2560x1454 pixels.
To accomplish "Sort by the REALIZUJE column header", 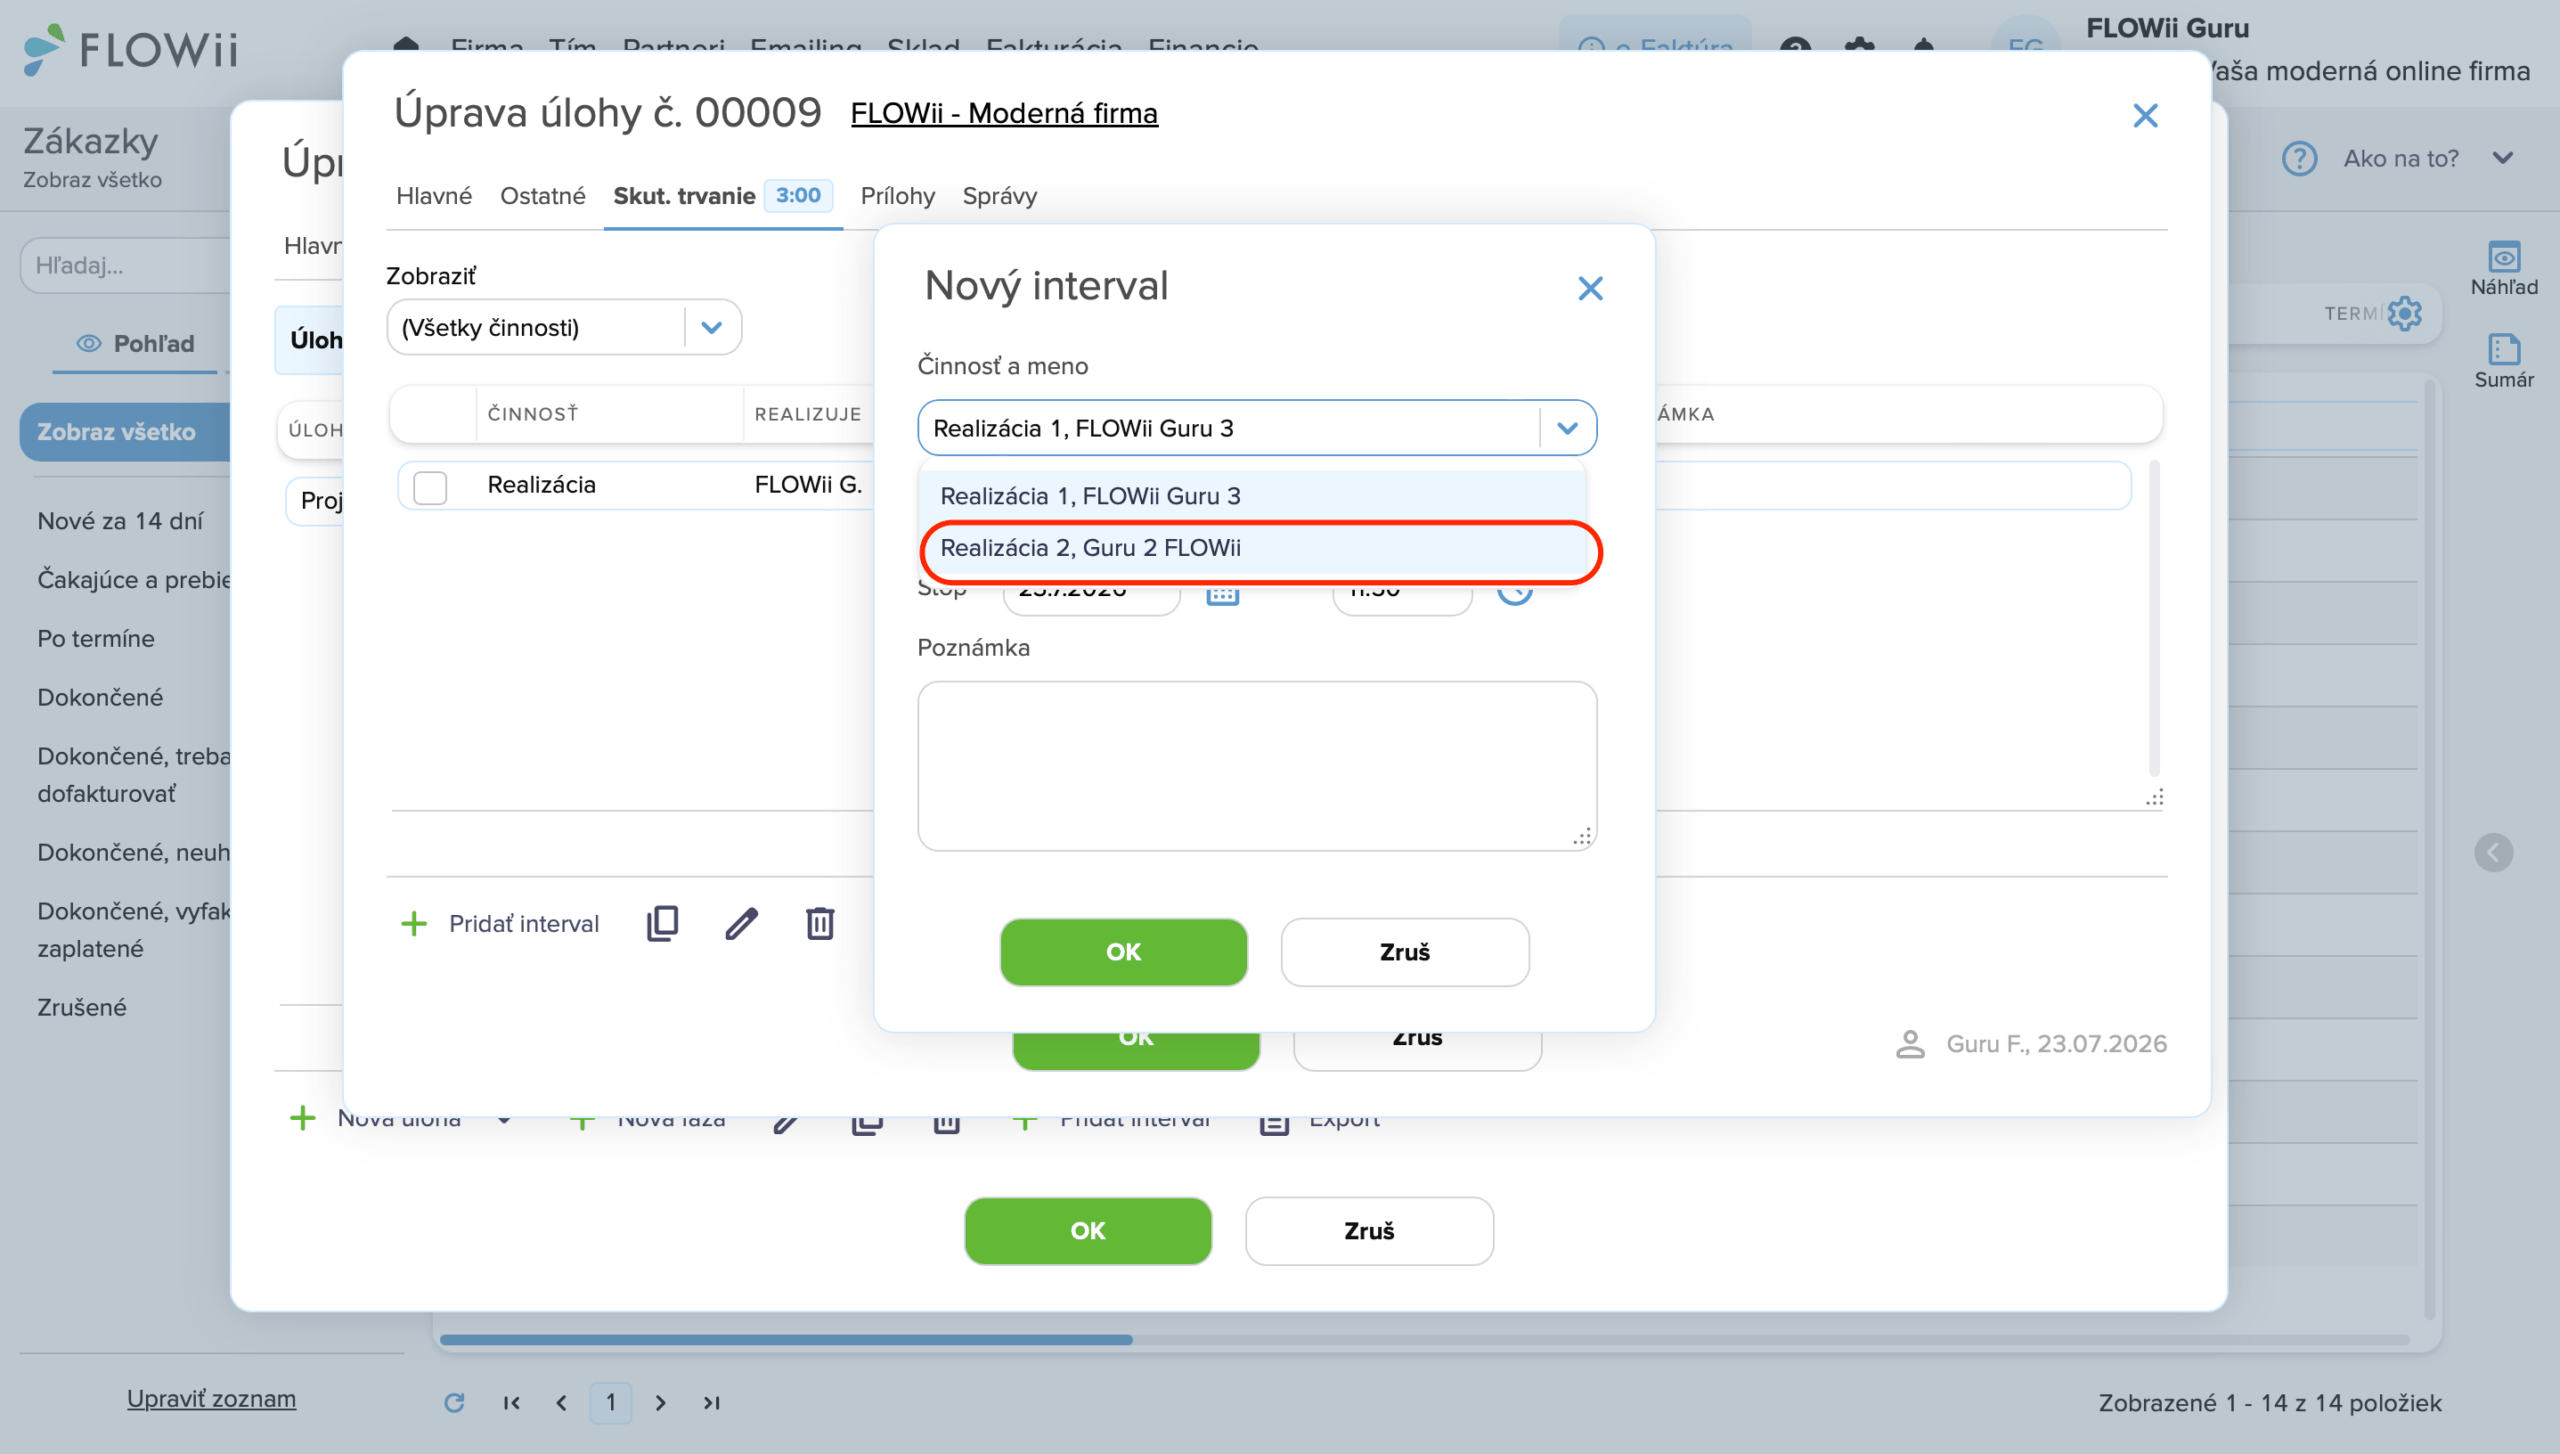I will [808, 414].
